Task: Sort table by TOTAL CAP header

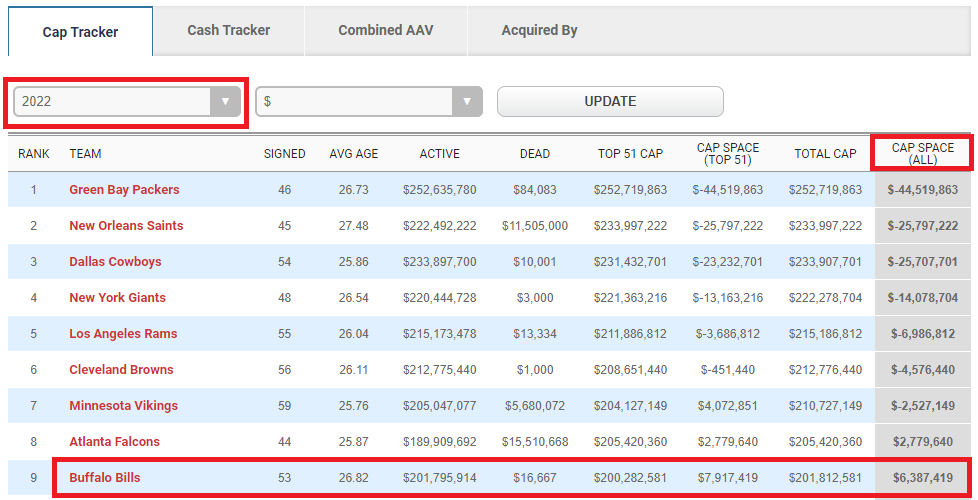Action: pos(825,154)
